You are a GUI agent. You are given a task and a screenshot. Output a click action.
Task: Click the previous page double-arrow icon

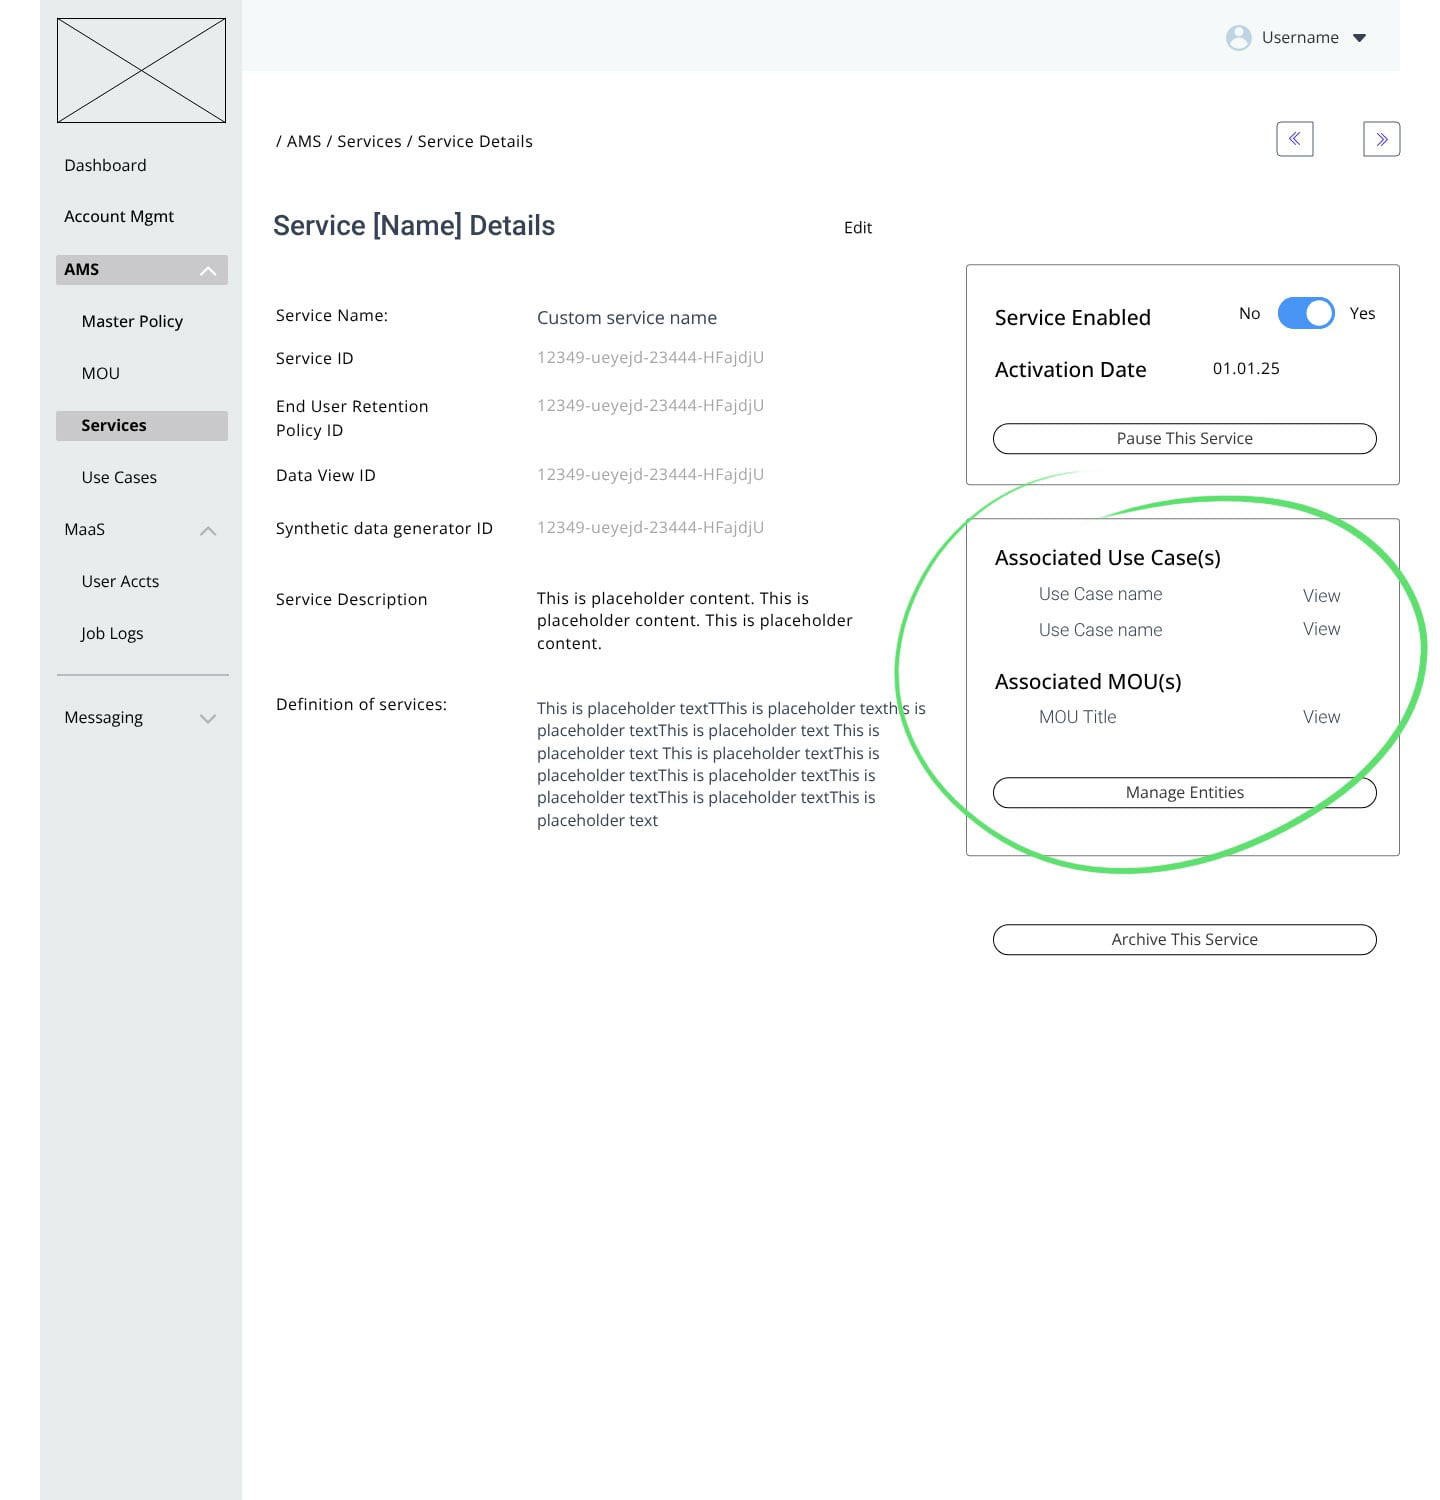(x=1295, y=139)
